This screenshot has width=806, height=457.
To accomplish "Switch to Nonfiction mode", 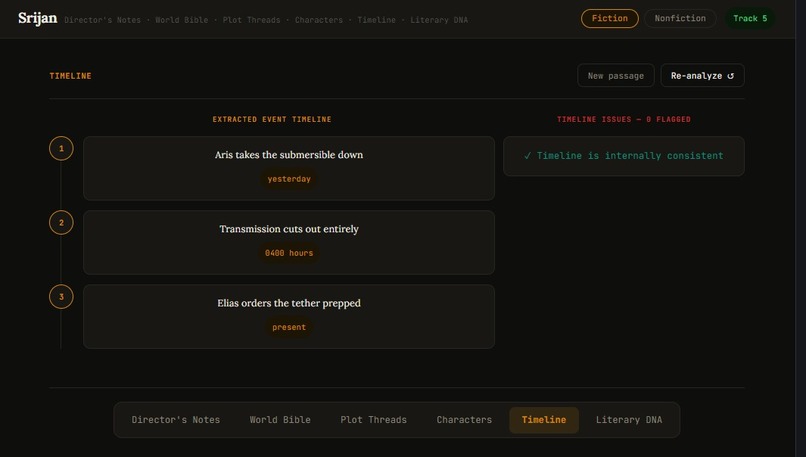I will (680, 19).
